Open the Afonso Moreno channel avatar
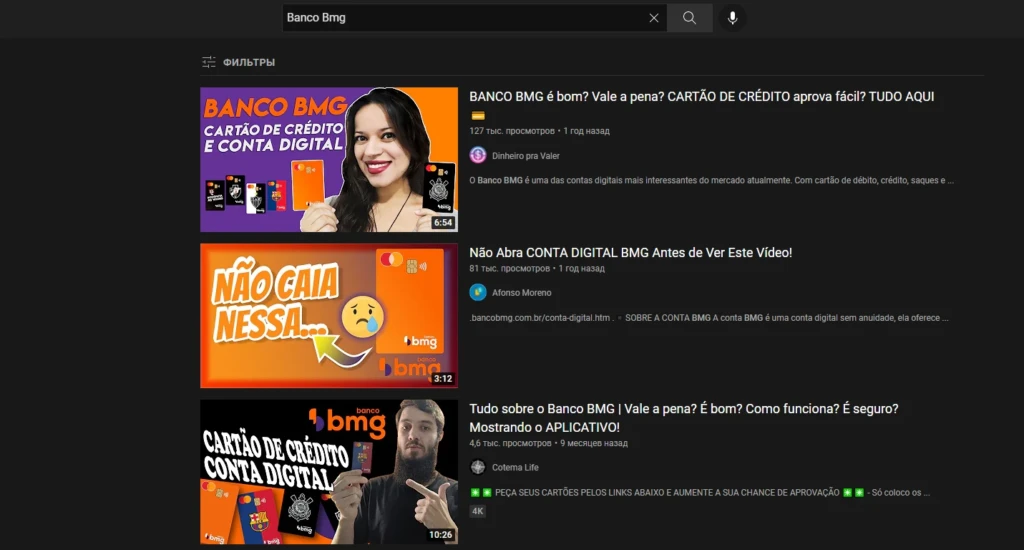 click(478, 293)
